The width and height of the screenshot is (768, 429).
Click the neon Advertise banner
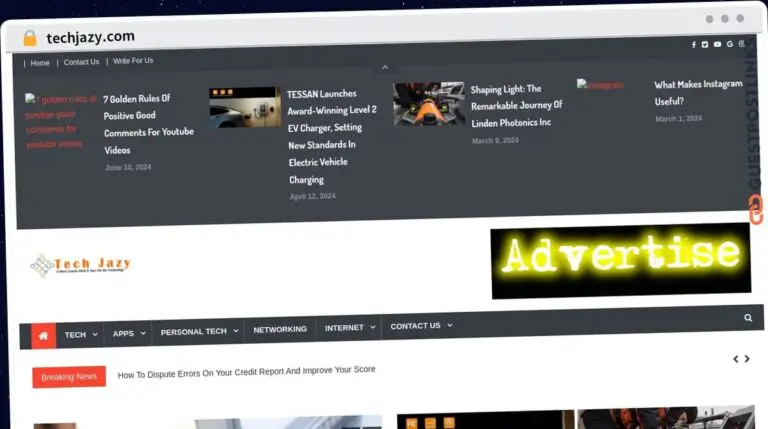620,259
